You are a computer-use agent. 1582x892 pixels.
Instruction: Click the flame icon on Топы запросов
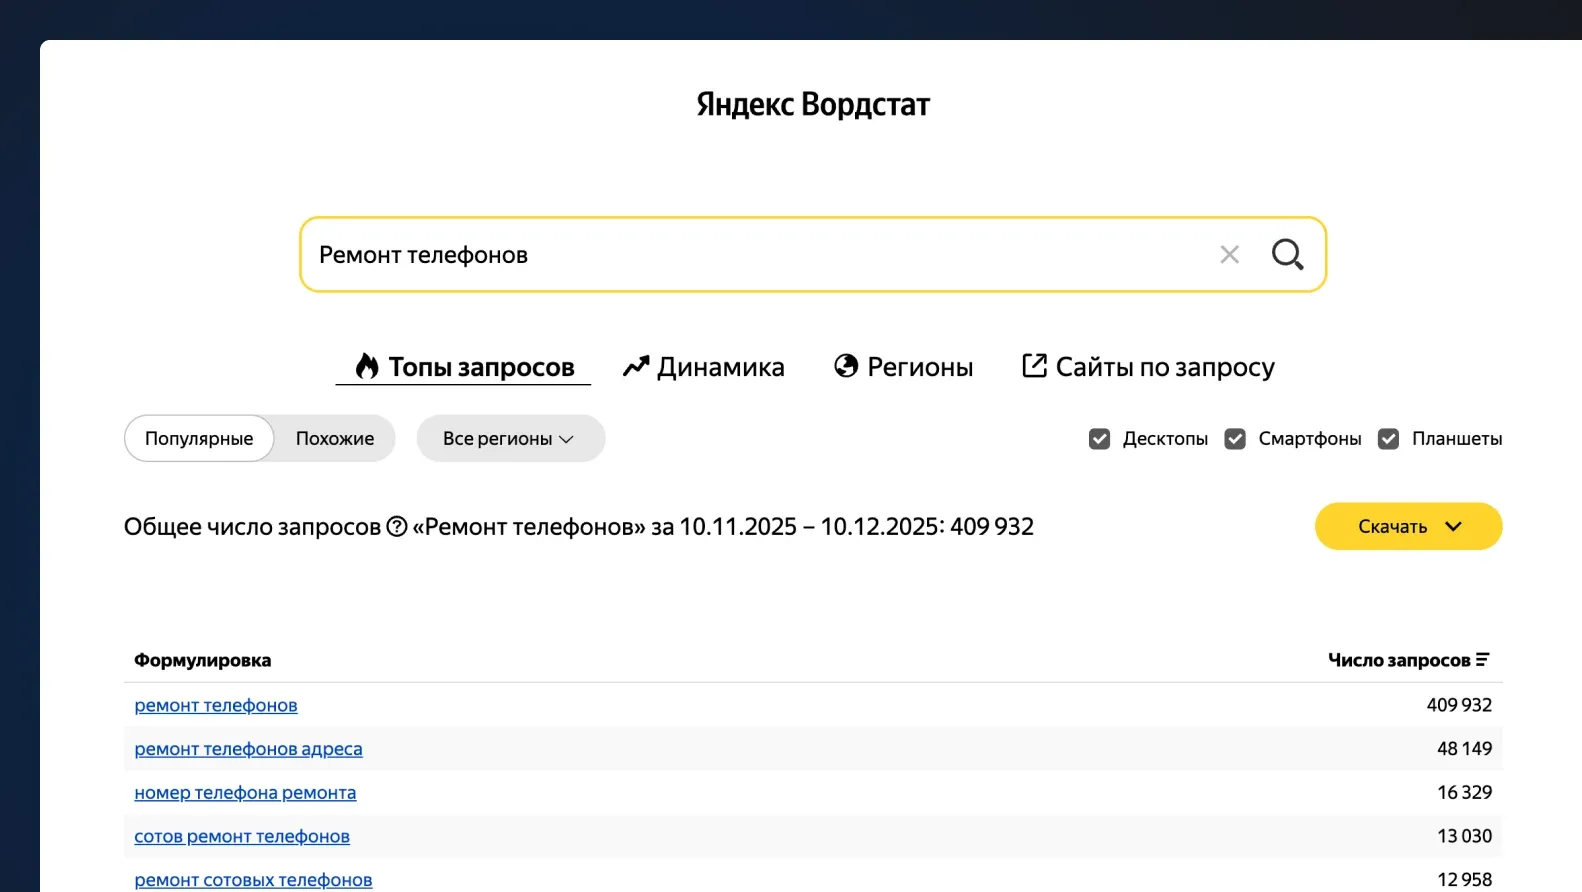click(x=367, y=367)
